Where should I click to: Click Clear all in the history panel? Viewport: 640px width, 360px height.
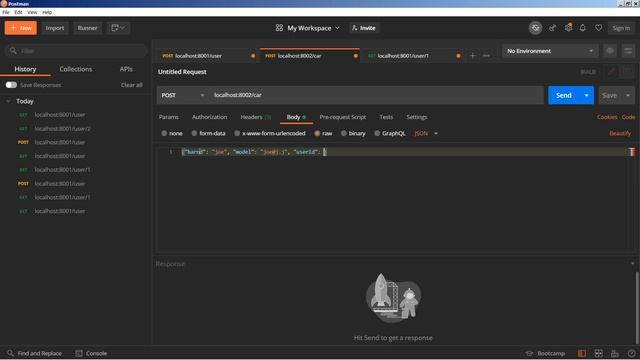pos(131,85)
